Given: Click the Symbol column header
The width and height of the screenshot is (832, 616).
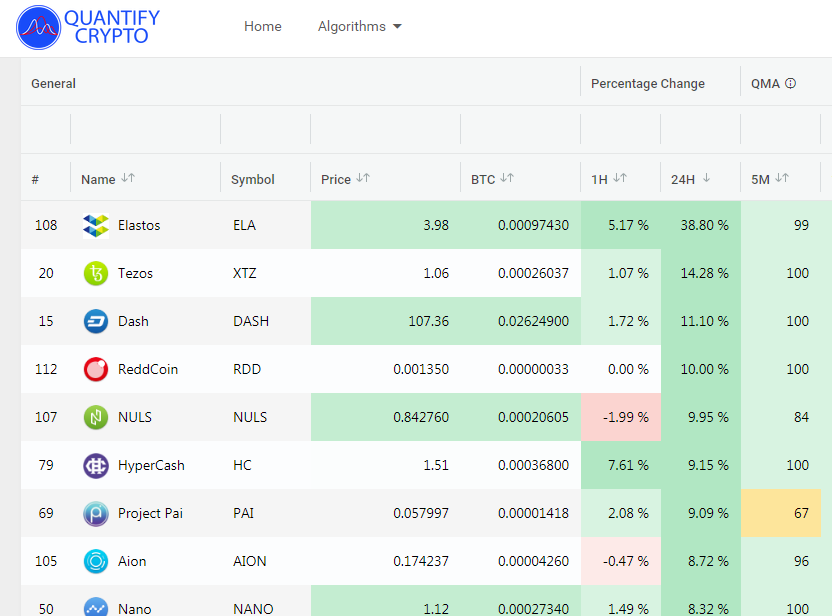Looking at the screenshot, I should 253,179.
